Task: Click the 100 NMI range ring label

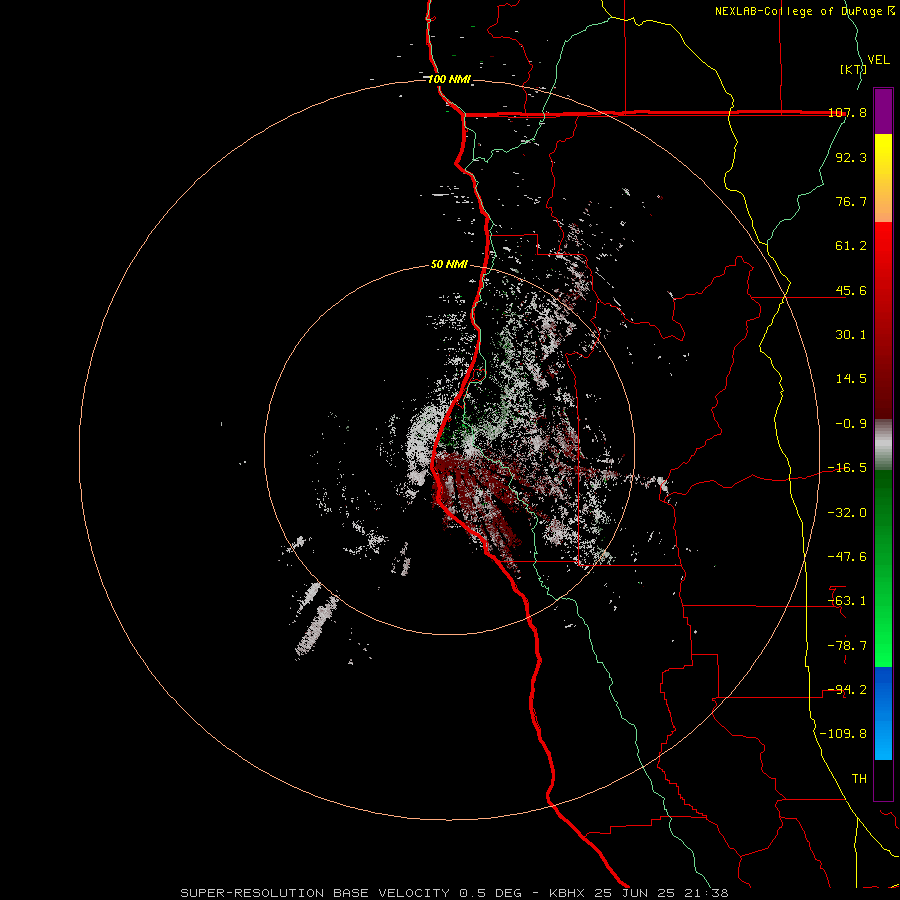Action: (x=449, y=79)
